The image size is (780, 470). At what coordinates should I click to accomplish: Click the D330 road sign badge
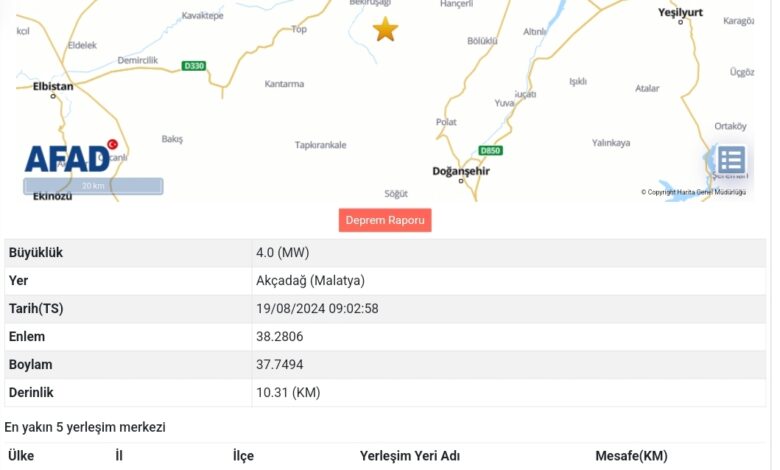click(194, 66)
